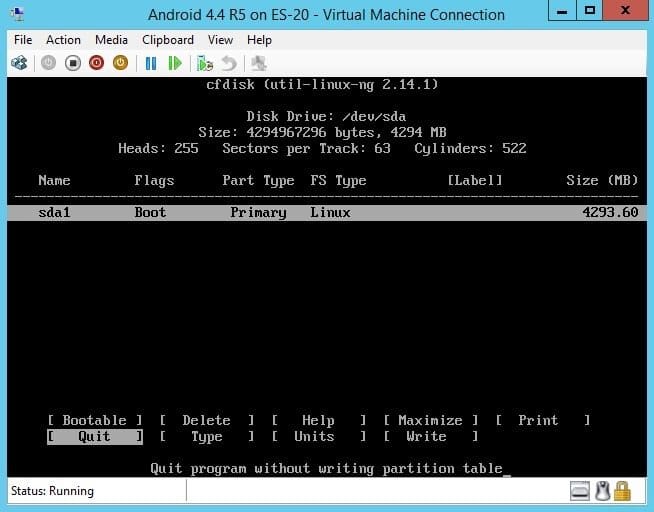Click the Primary part type value
The width and height of the screenshot is (654, 512).
tap(258, 213)
